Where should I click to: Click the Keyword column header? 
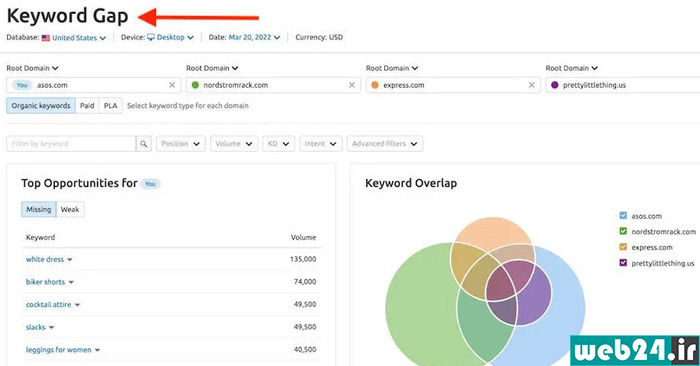point(40,237)
